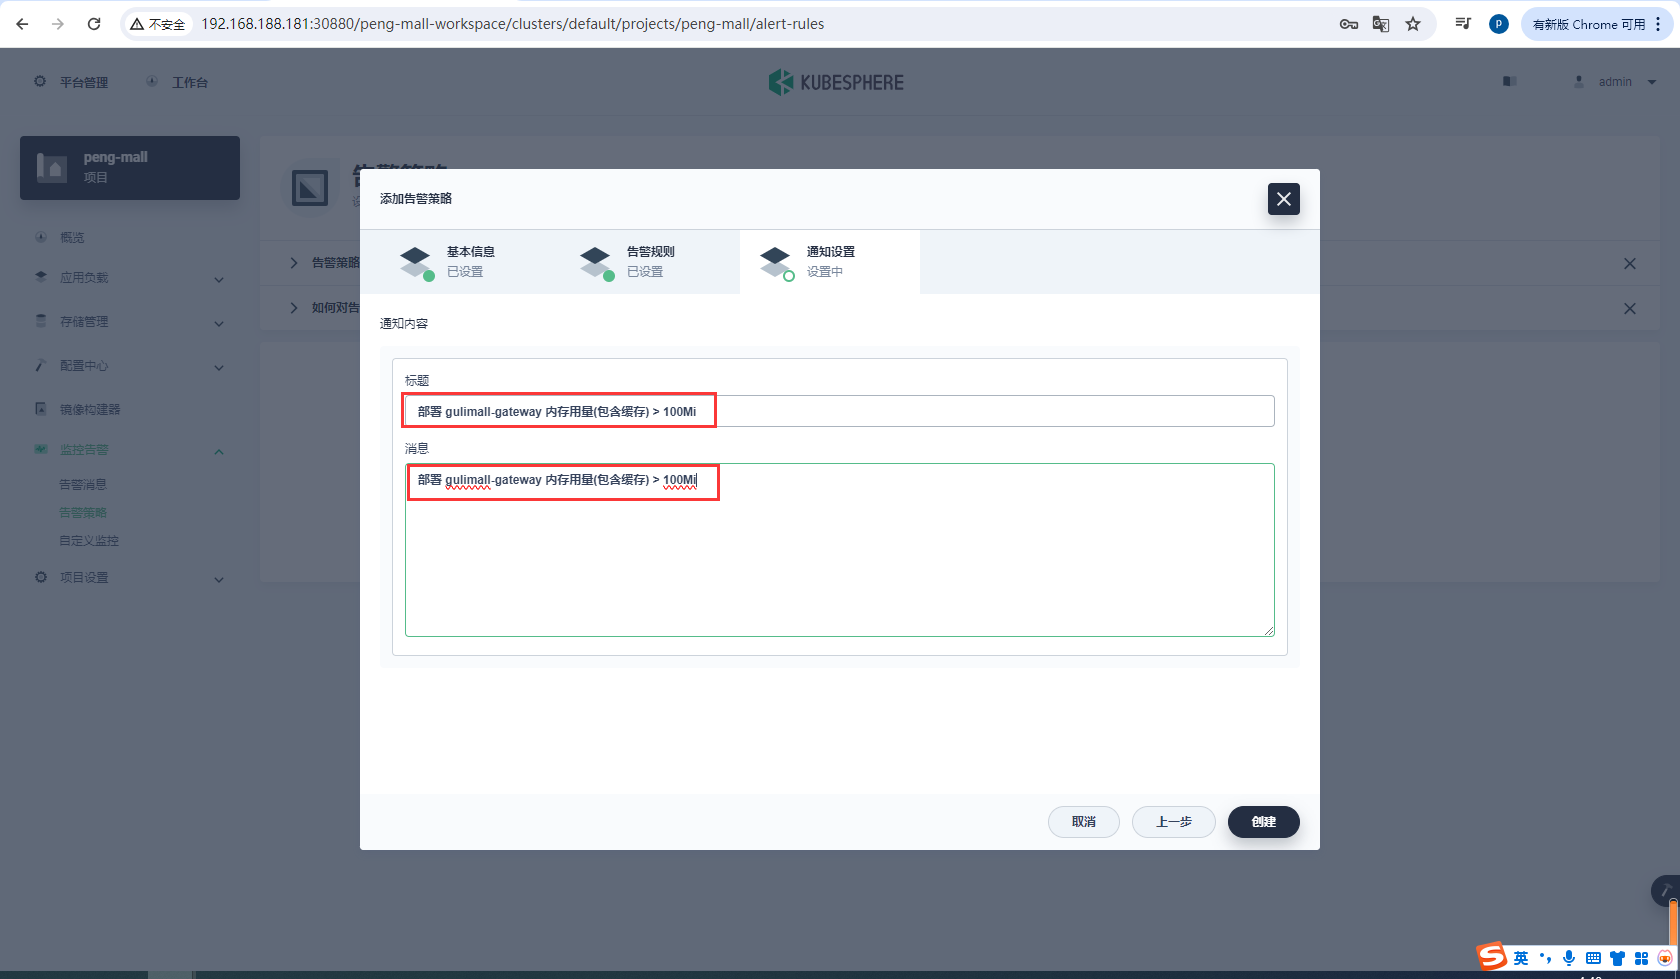This screenshot has height=979, width=1680.
Task: Click the 上一步 button
Action: (x=1174, y=822)
